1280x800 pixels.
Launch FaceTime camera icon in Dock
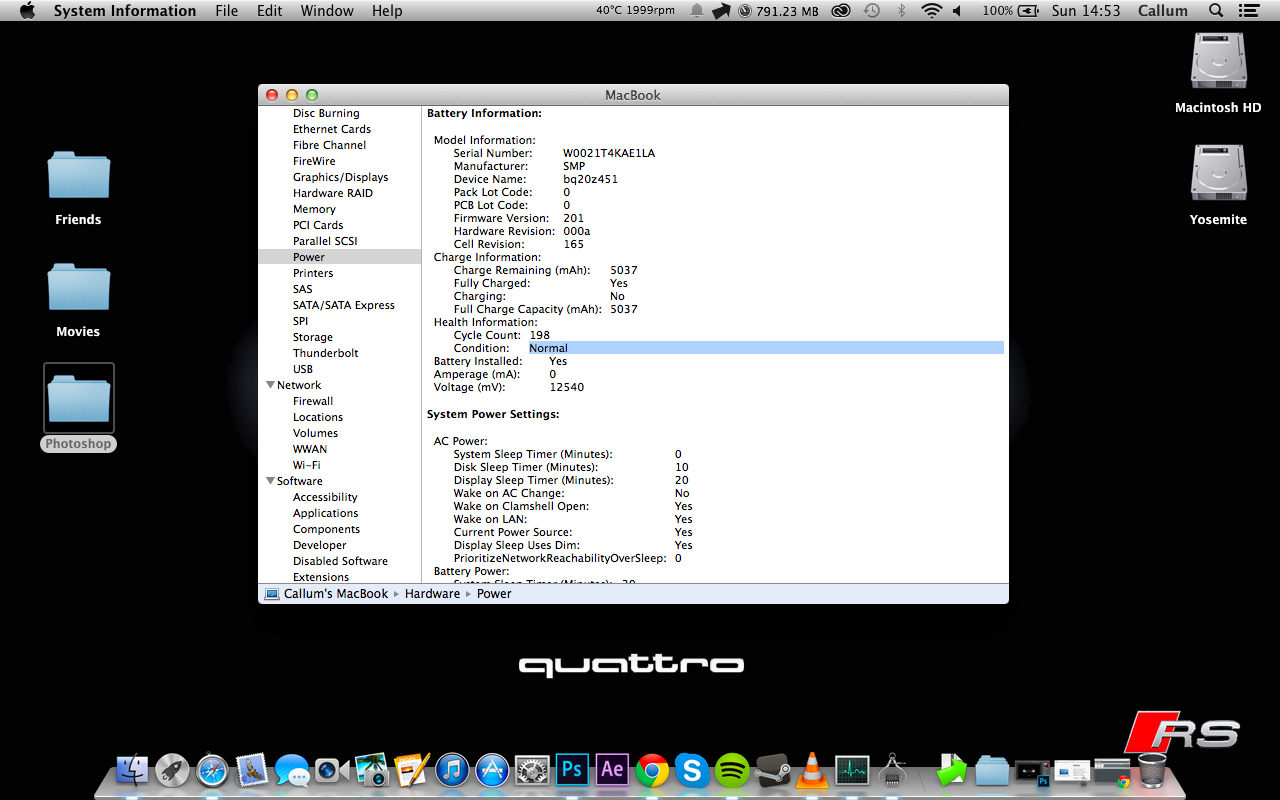[332, 770]
